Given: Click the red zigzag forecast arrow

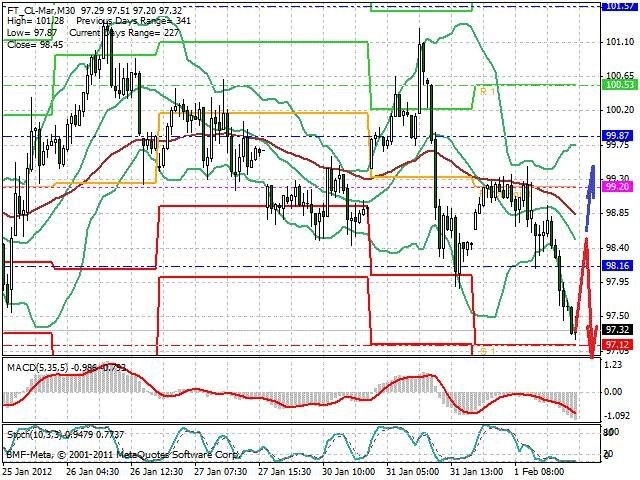Looking at the screenshot, I should [586, 298].
